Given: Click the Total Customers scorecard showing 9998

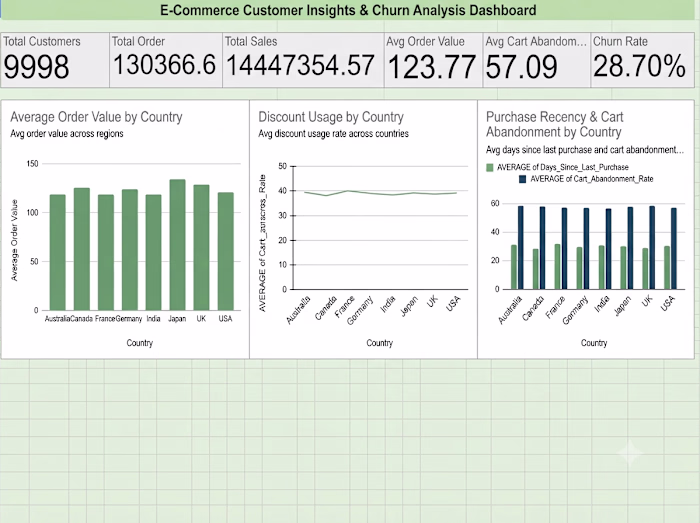Looking at the screenshot, I should (55, 60).
